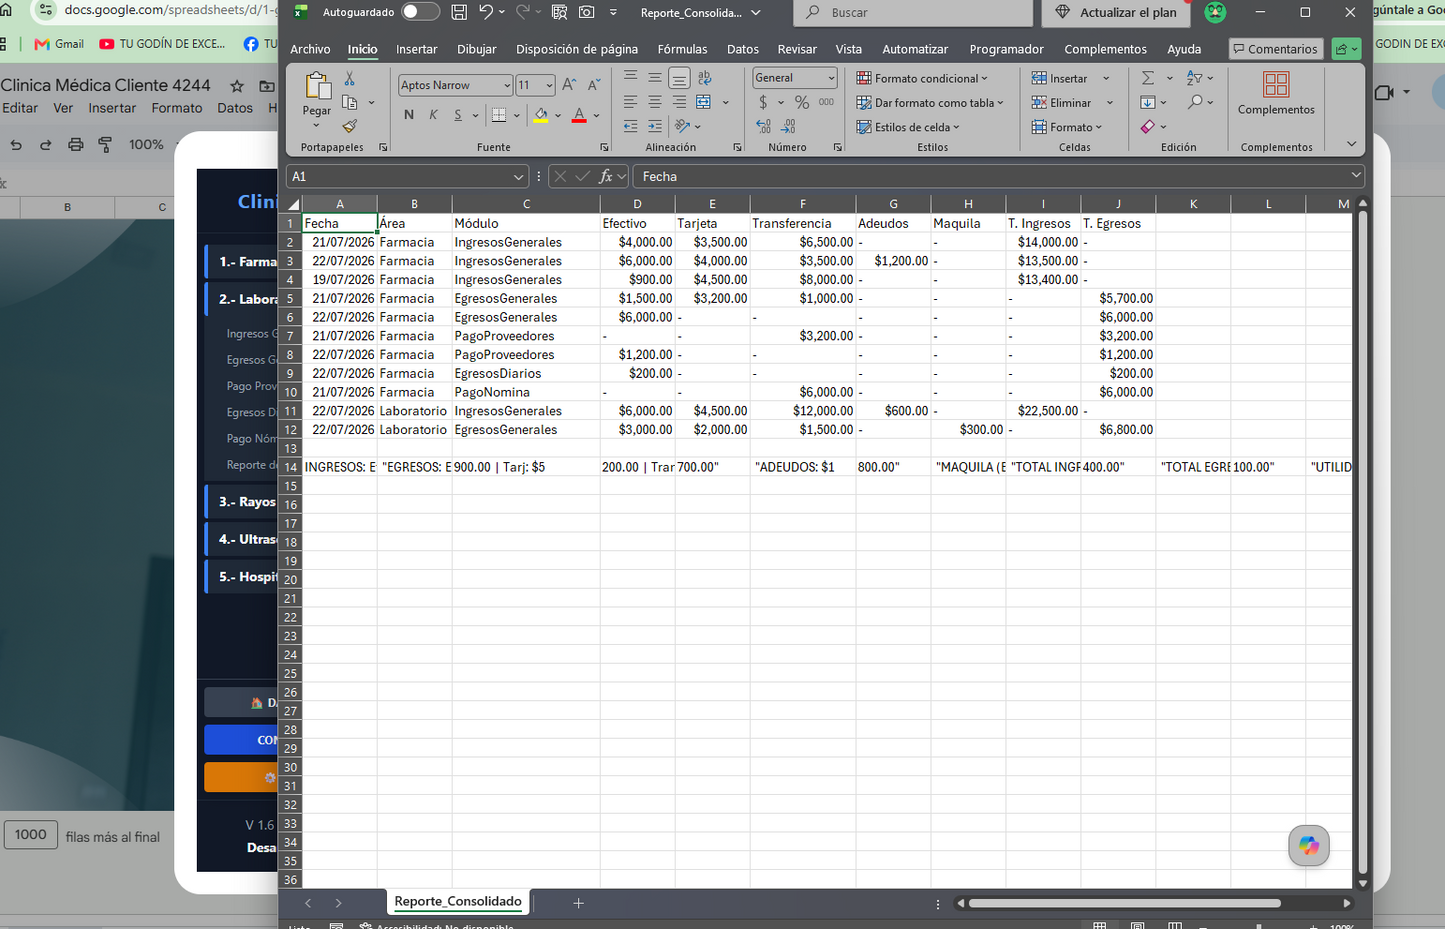The height and width of the screenshot is (929, 1445).
Task: Open the Aptos Narrow font dropdown
Action: pyautogui.click(x=507, y=86)
